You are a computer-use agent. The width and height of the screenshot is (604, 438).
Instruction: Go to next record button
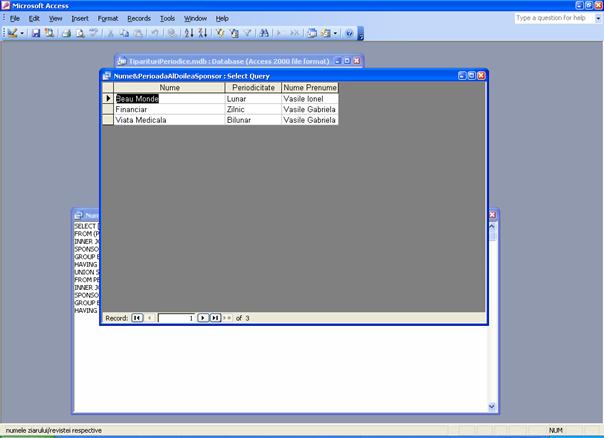202,318
